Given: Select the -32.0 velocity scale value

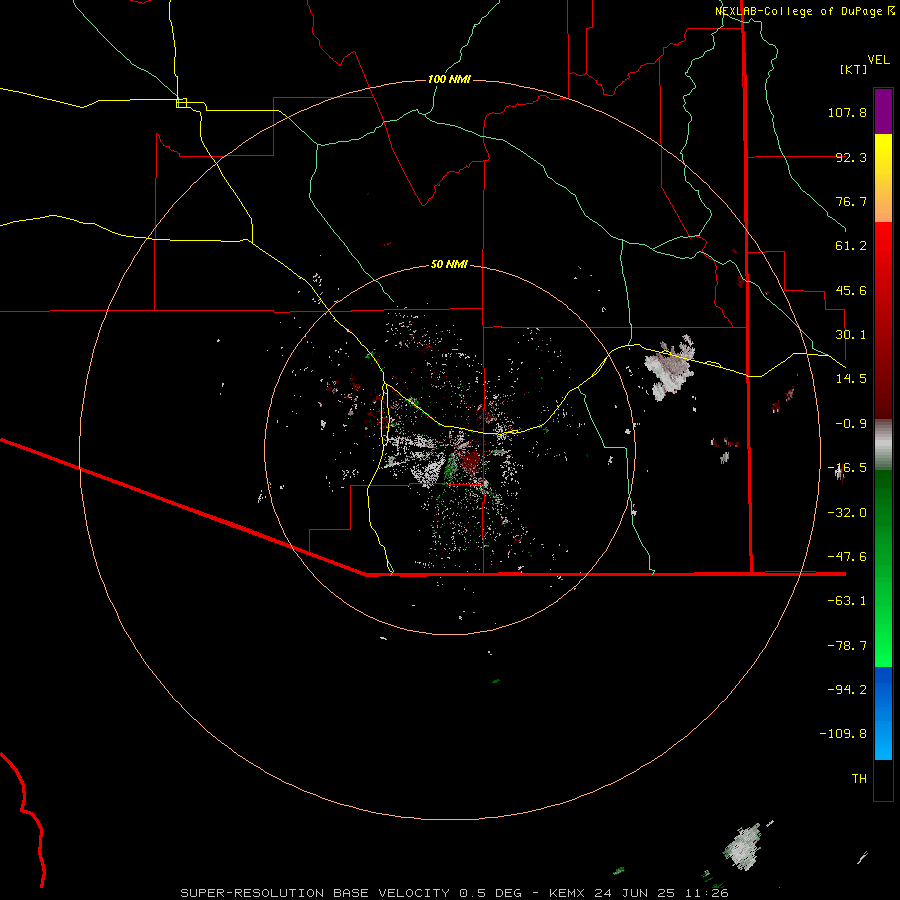Looking at the screenshot, I should (x=847, y=513).
